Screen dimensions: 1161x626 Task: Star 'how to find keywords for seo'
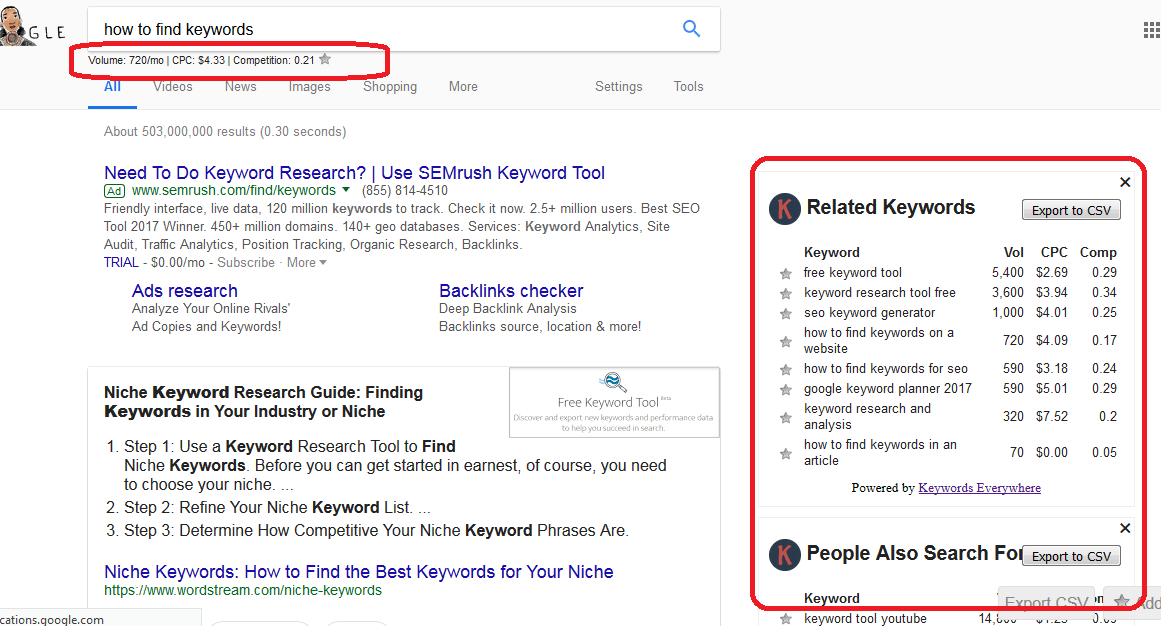point(786,369)
